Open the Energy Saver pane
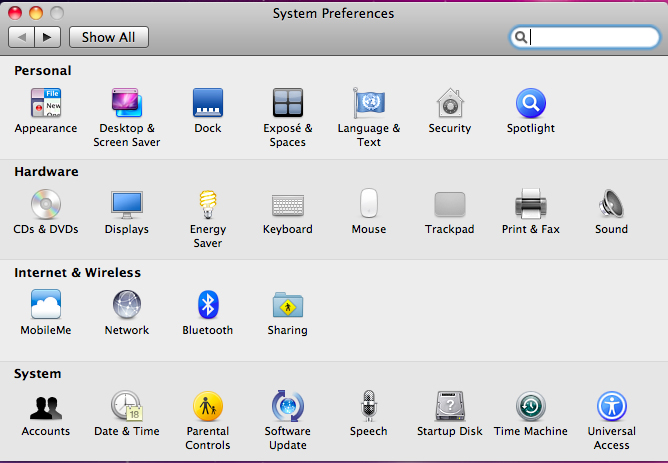 [x=207, y=204]
